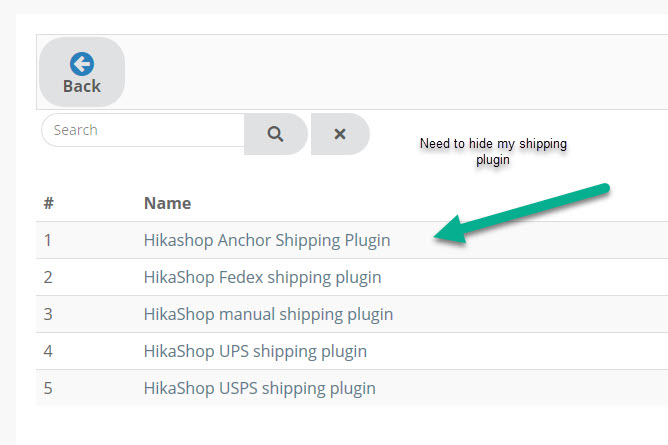Click row number 3 in the list
The width and height of the screenshot is (668, 445).
(x=48, y=314)
